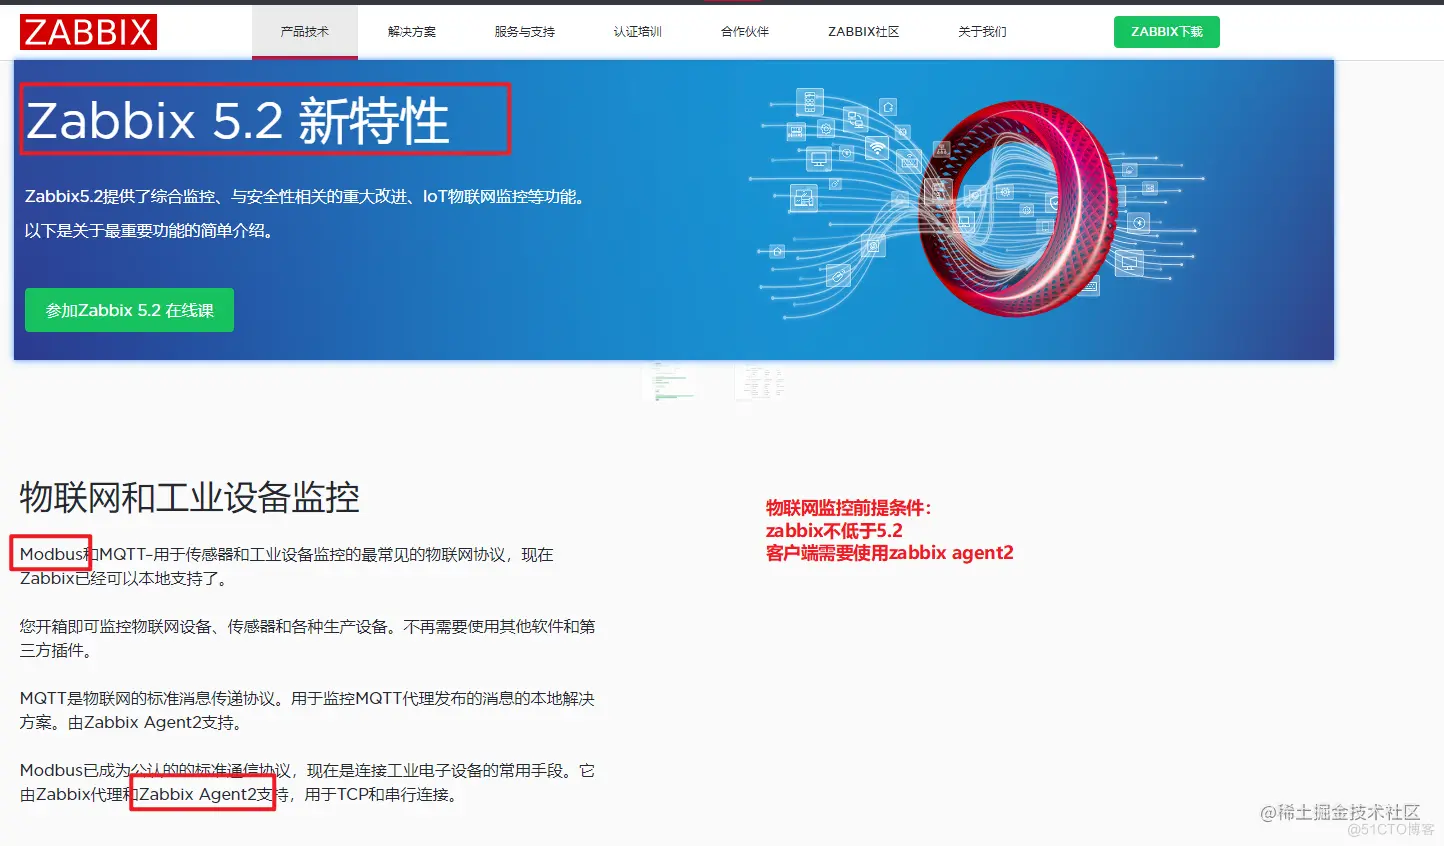Click the left small thumbnail below banner
The image size is (1444, 846).
tap(671, 382)
